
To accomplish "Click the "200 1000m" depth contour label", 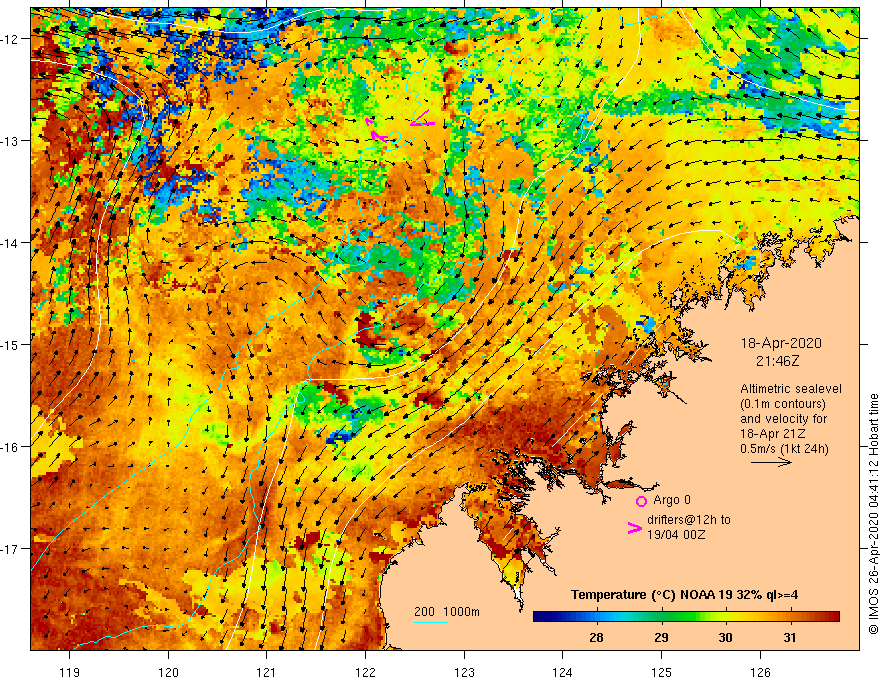I will tap(447, 612).
